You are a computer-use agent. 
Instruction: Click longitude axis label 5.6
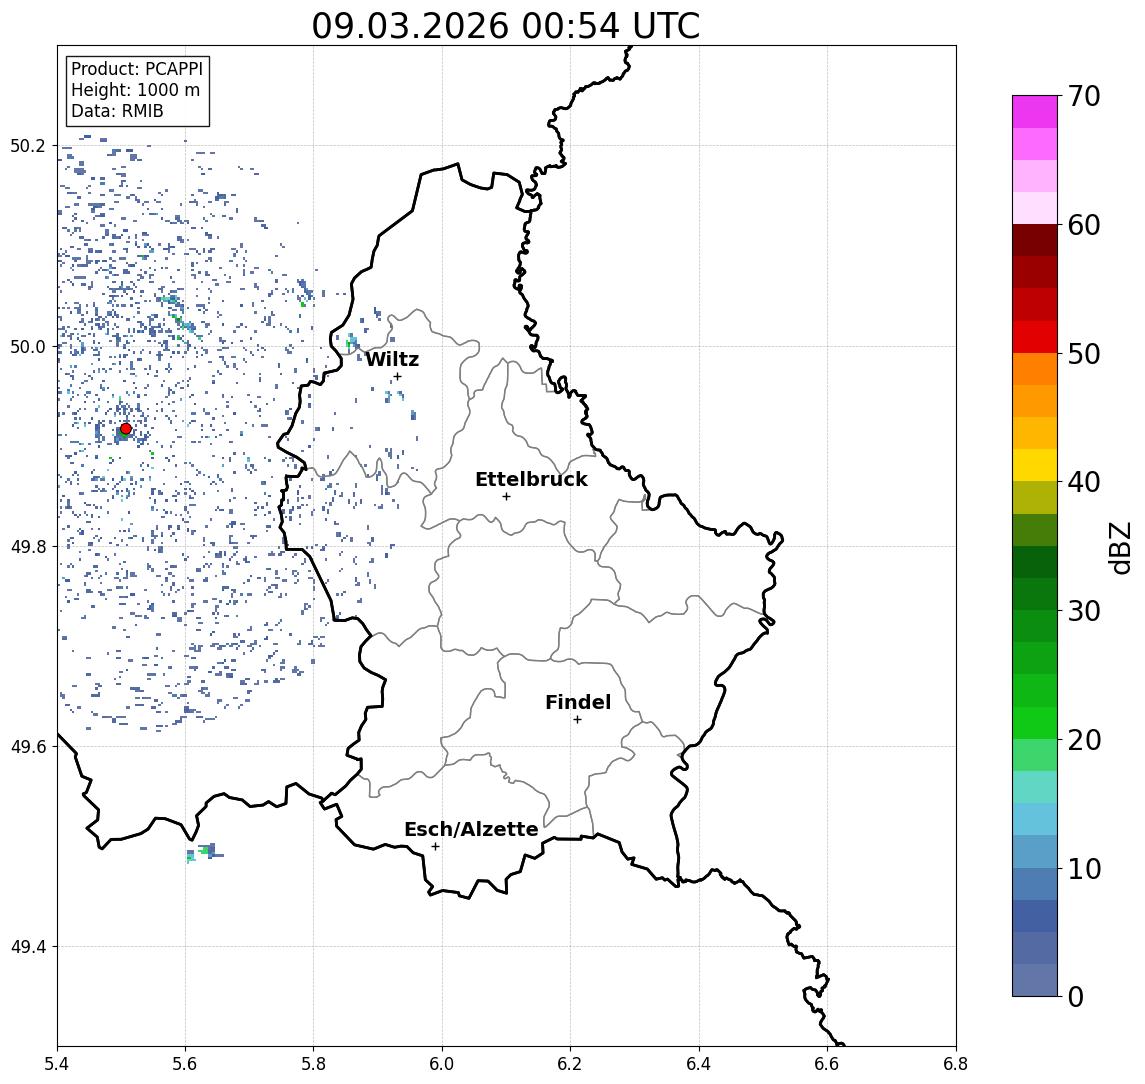[x=185, y=1064]
